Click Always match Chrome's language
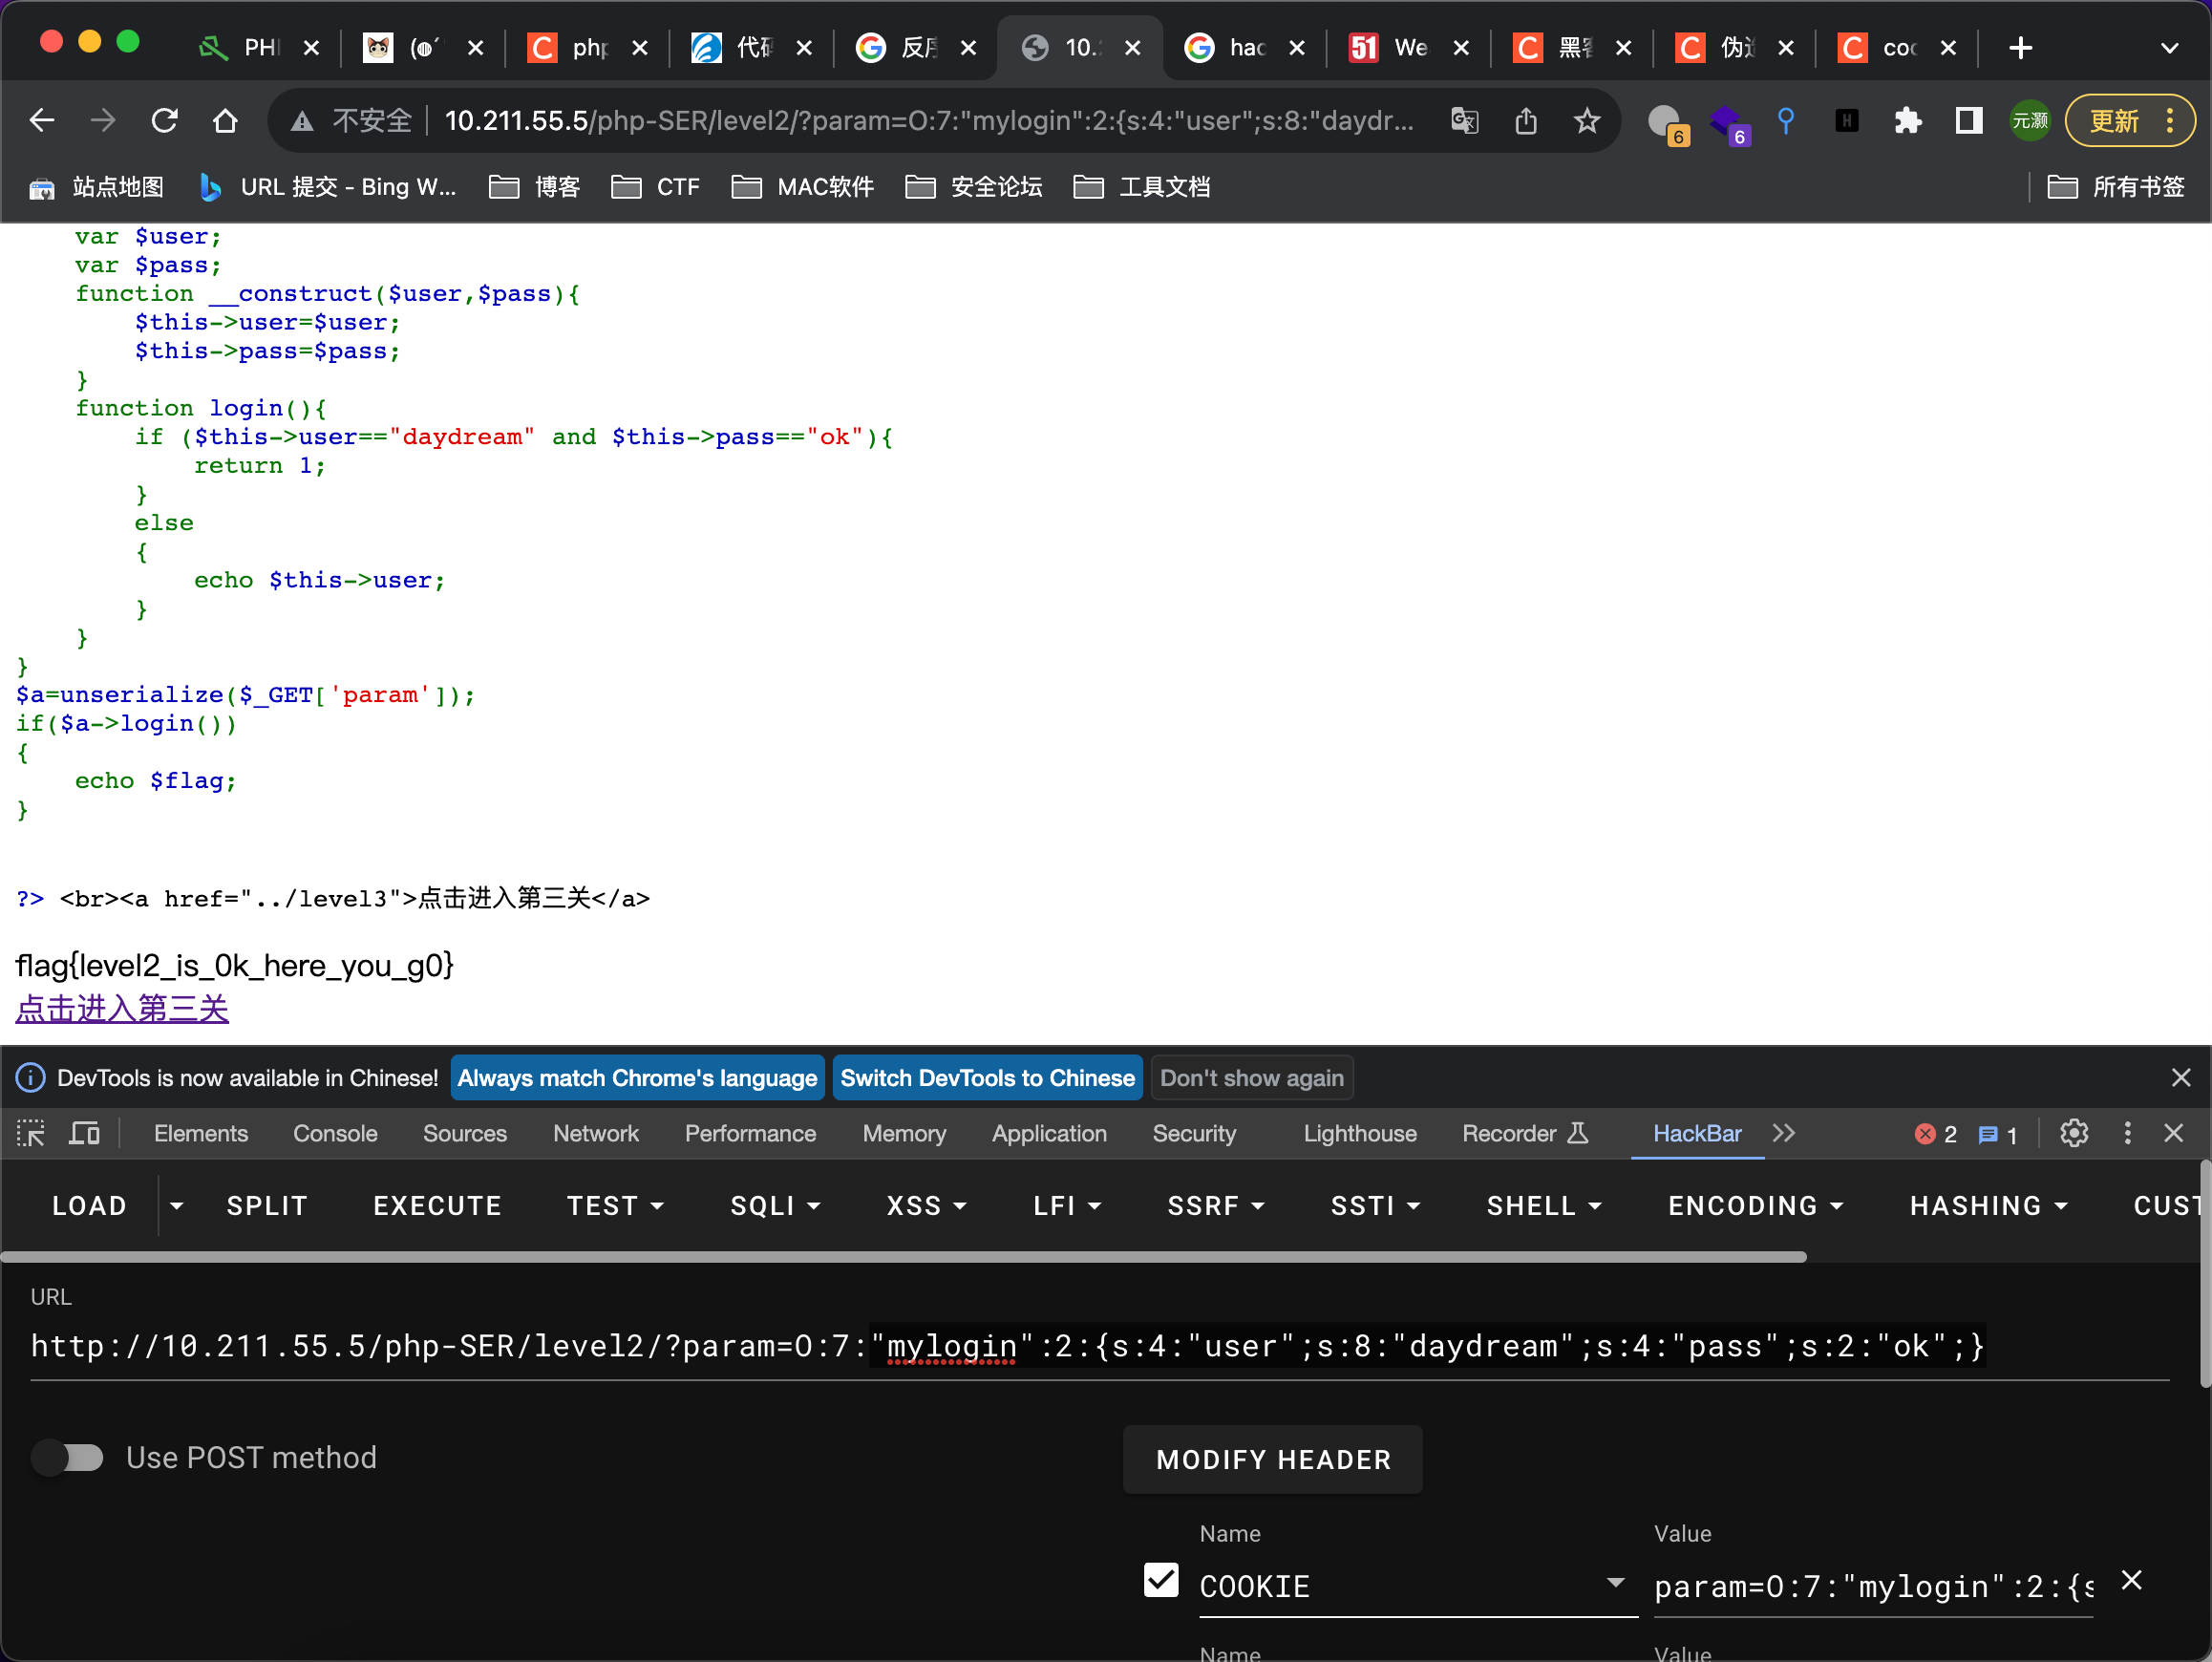 pos(637,1077)
